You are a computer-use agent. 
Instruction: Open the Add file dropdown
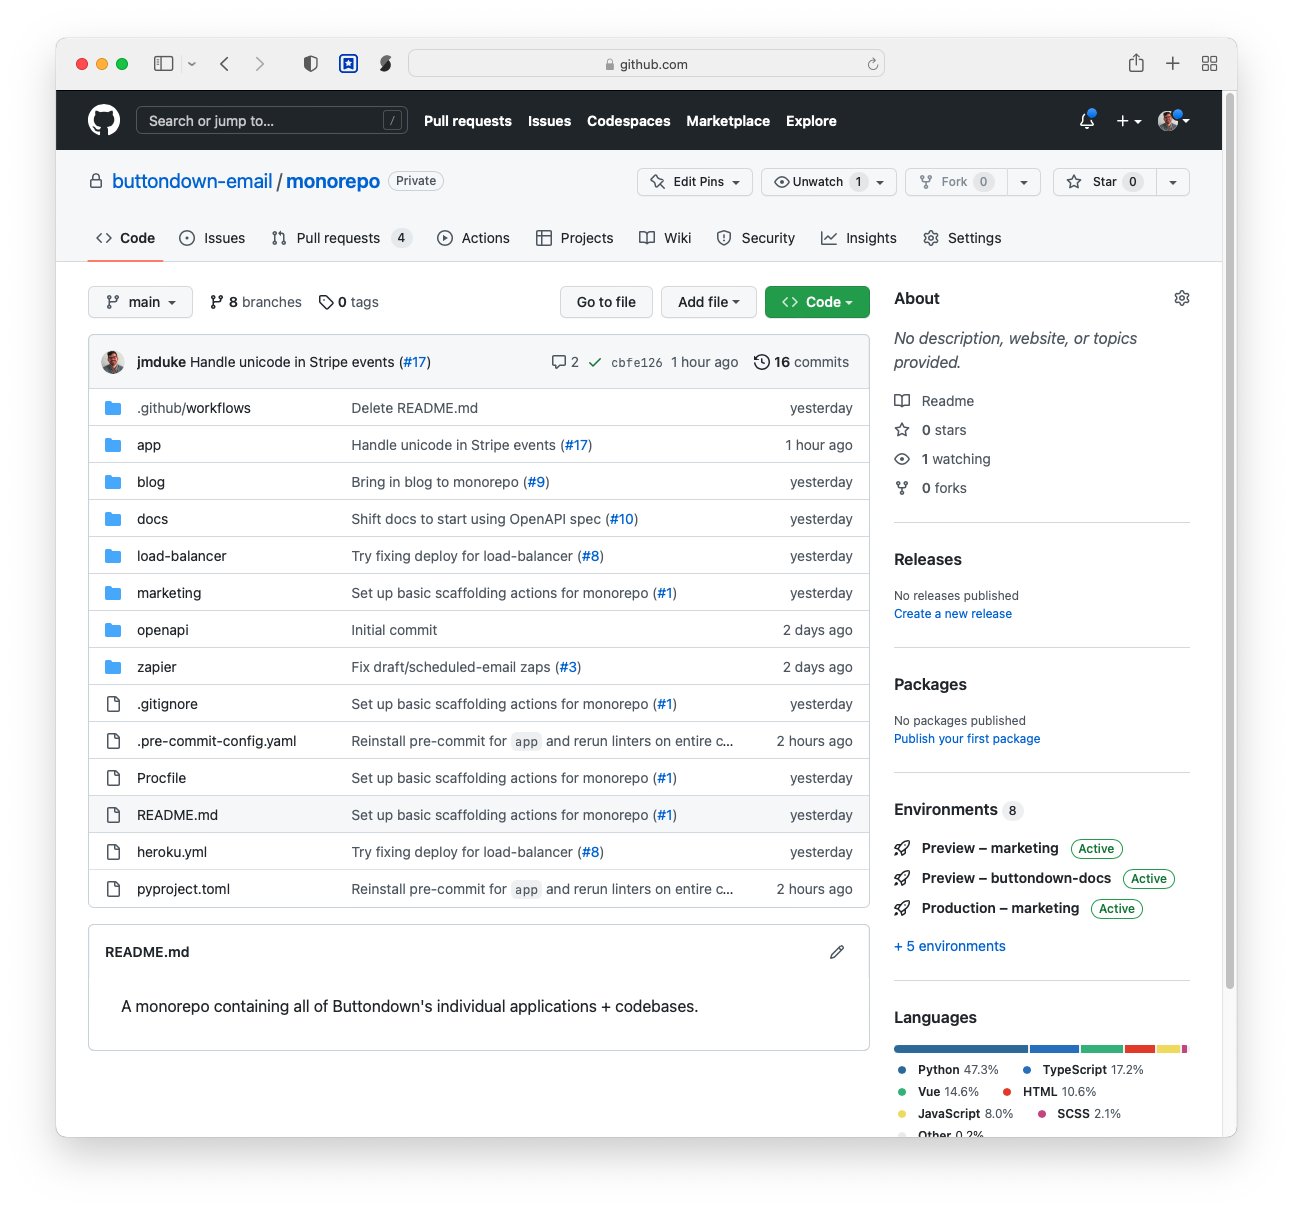click(x=709, y=302)
